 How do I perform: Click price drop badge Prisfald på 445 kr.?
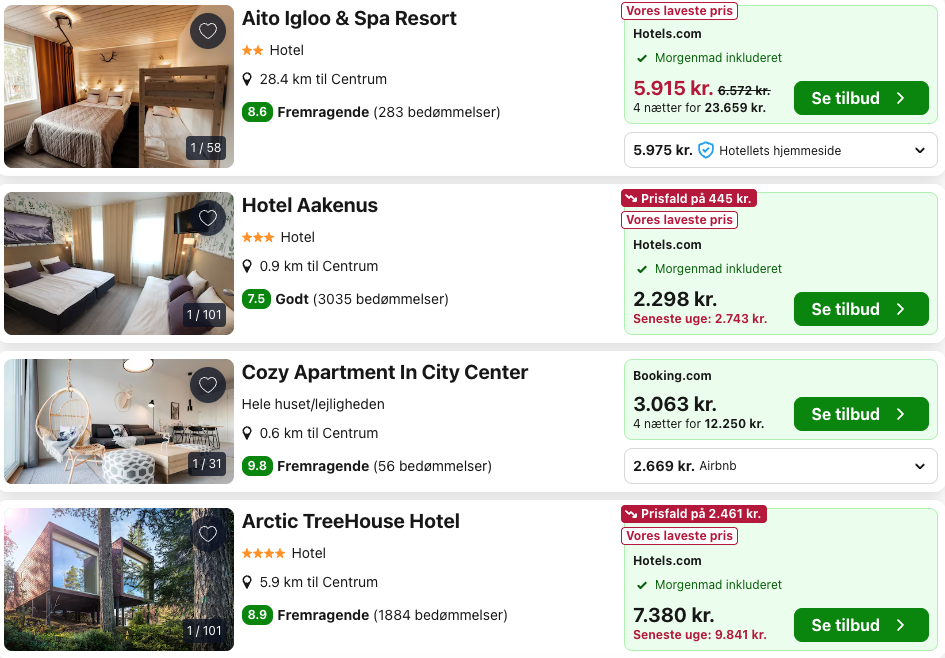coord(689,199)
